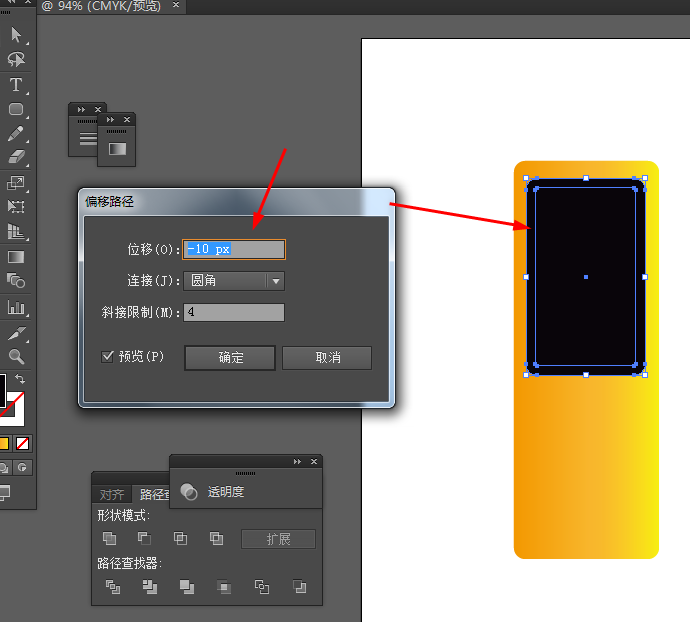This screenshot has width=690, height=622.
Task: Switch to the 对齐 align tab
Action: click(x=111, y=494)
